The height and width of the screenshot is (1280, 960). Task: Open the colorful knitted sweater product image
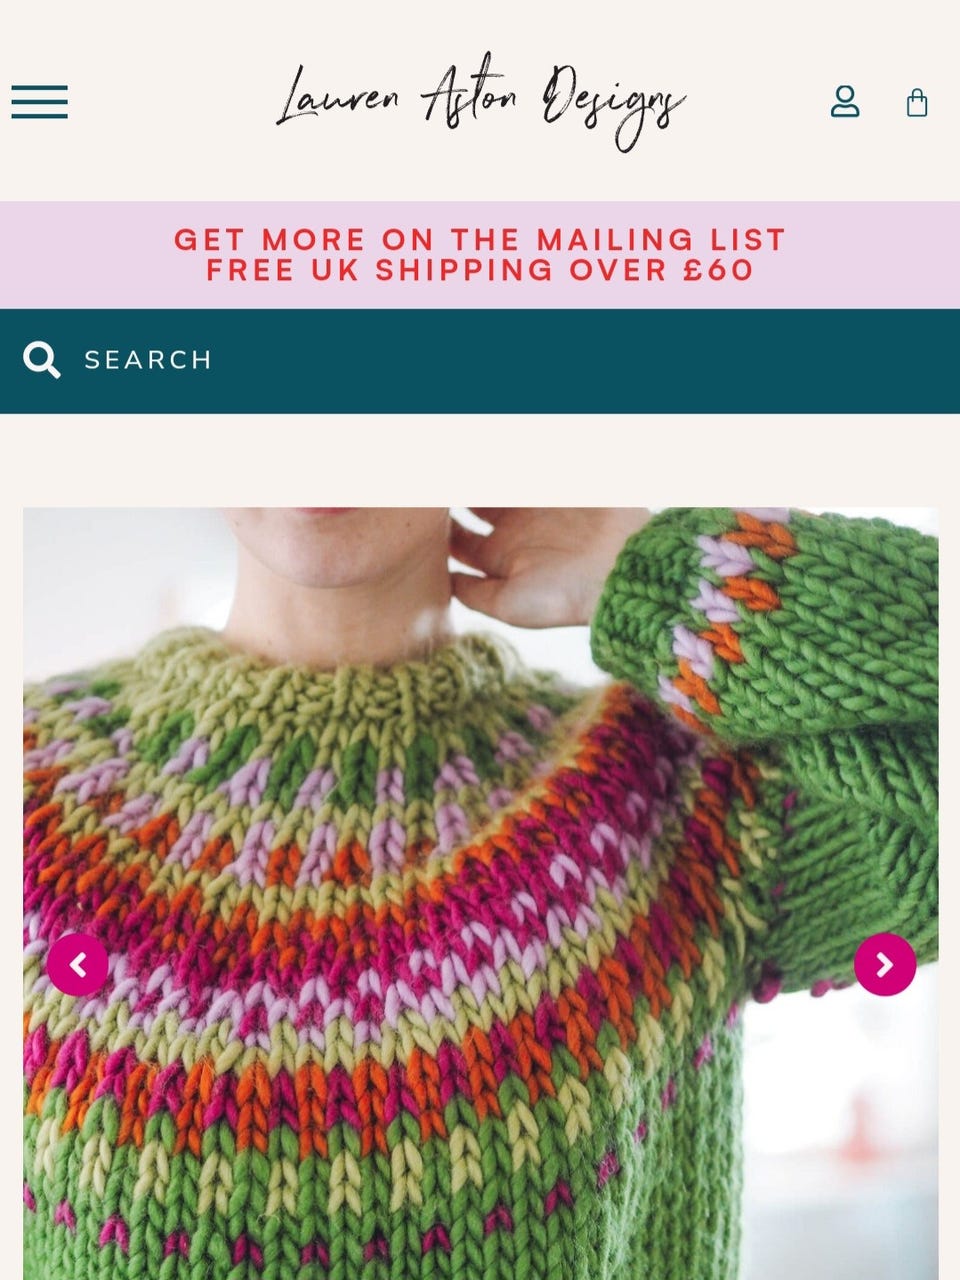tap(480, 893)
